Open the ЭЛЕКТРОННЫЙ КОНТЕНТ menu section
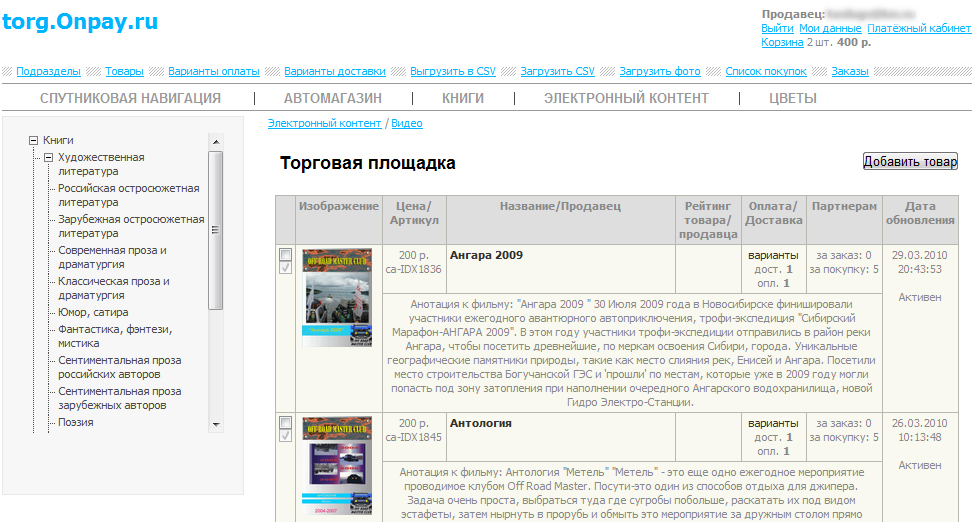972x522 pixels. (x=626, y=98)
